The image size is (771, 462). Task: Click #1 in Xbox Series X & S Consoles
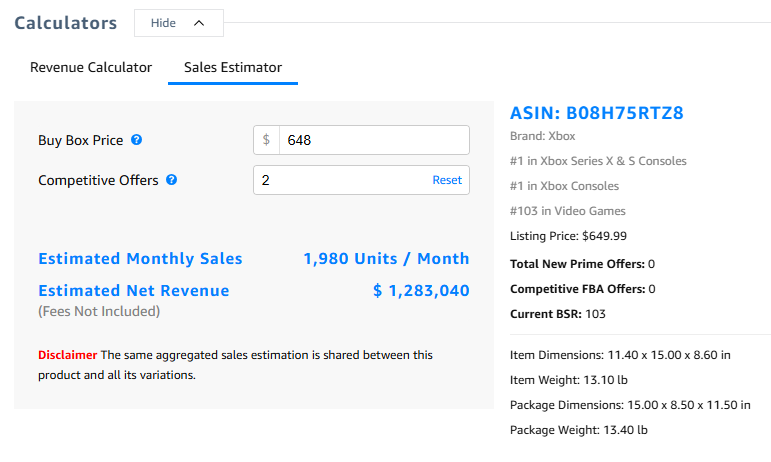tap(598, 161)
